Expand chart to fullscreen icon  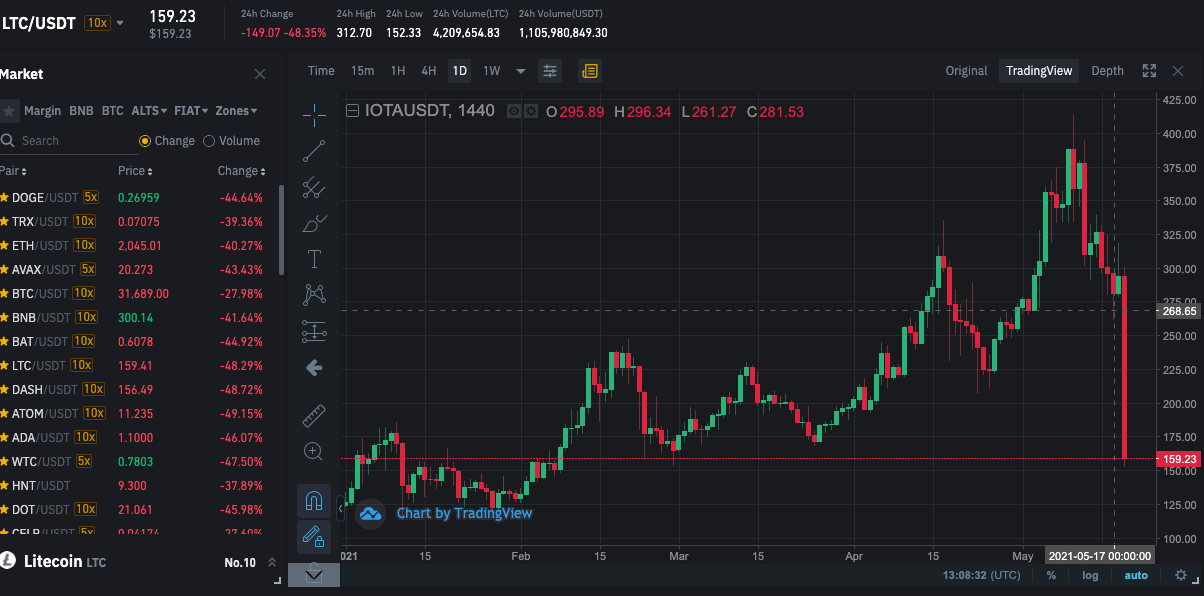tap(1150, 71)
